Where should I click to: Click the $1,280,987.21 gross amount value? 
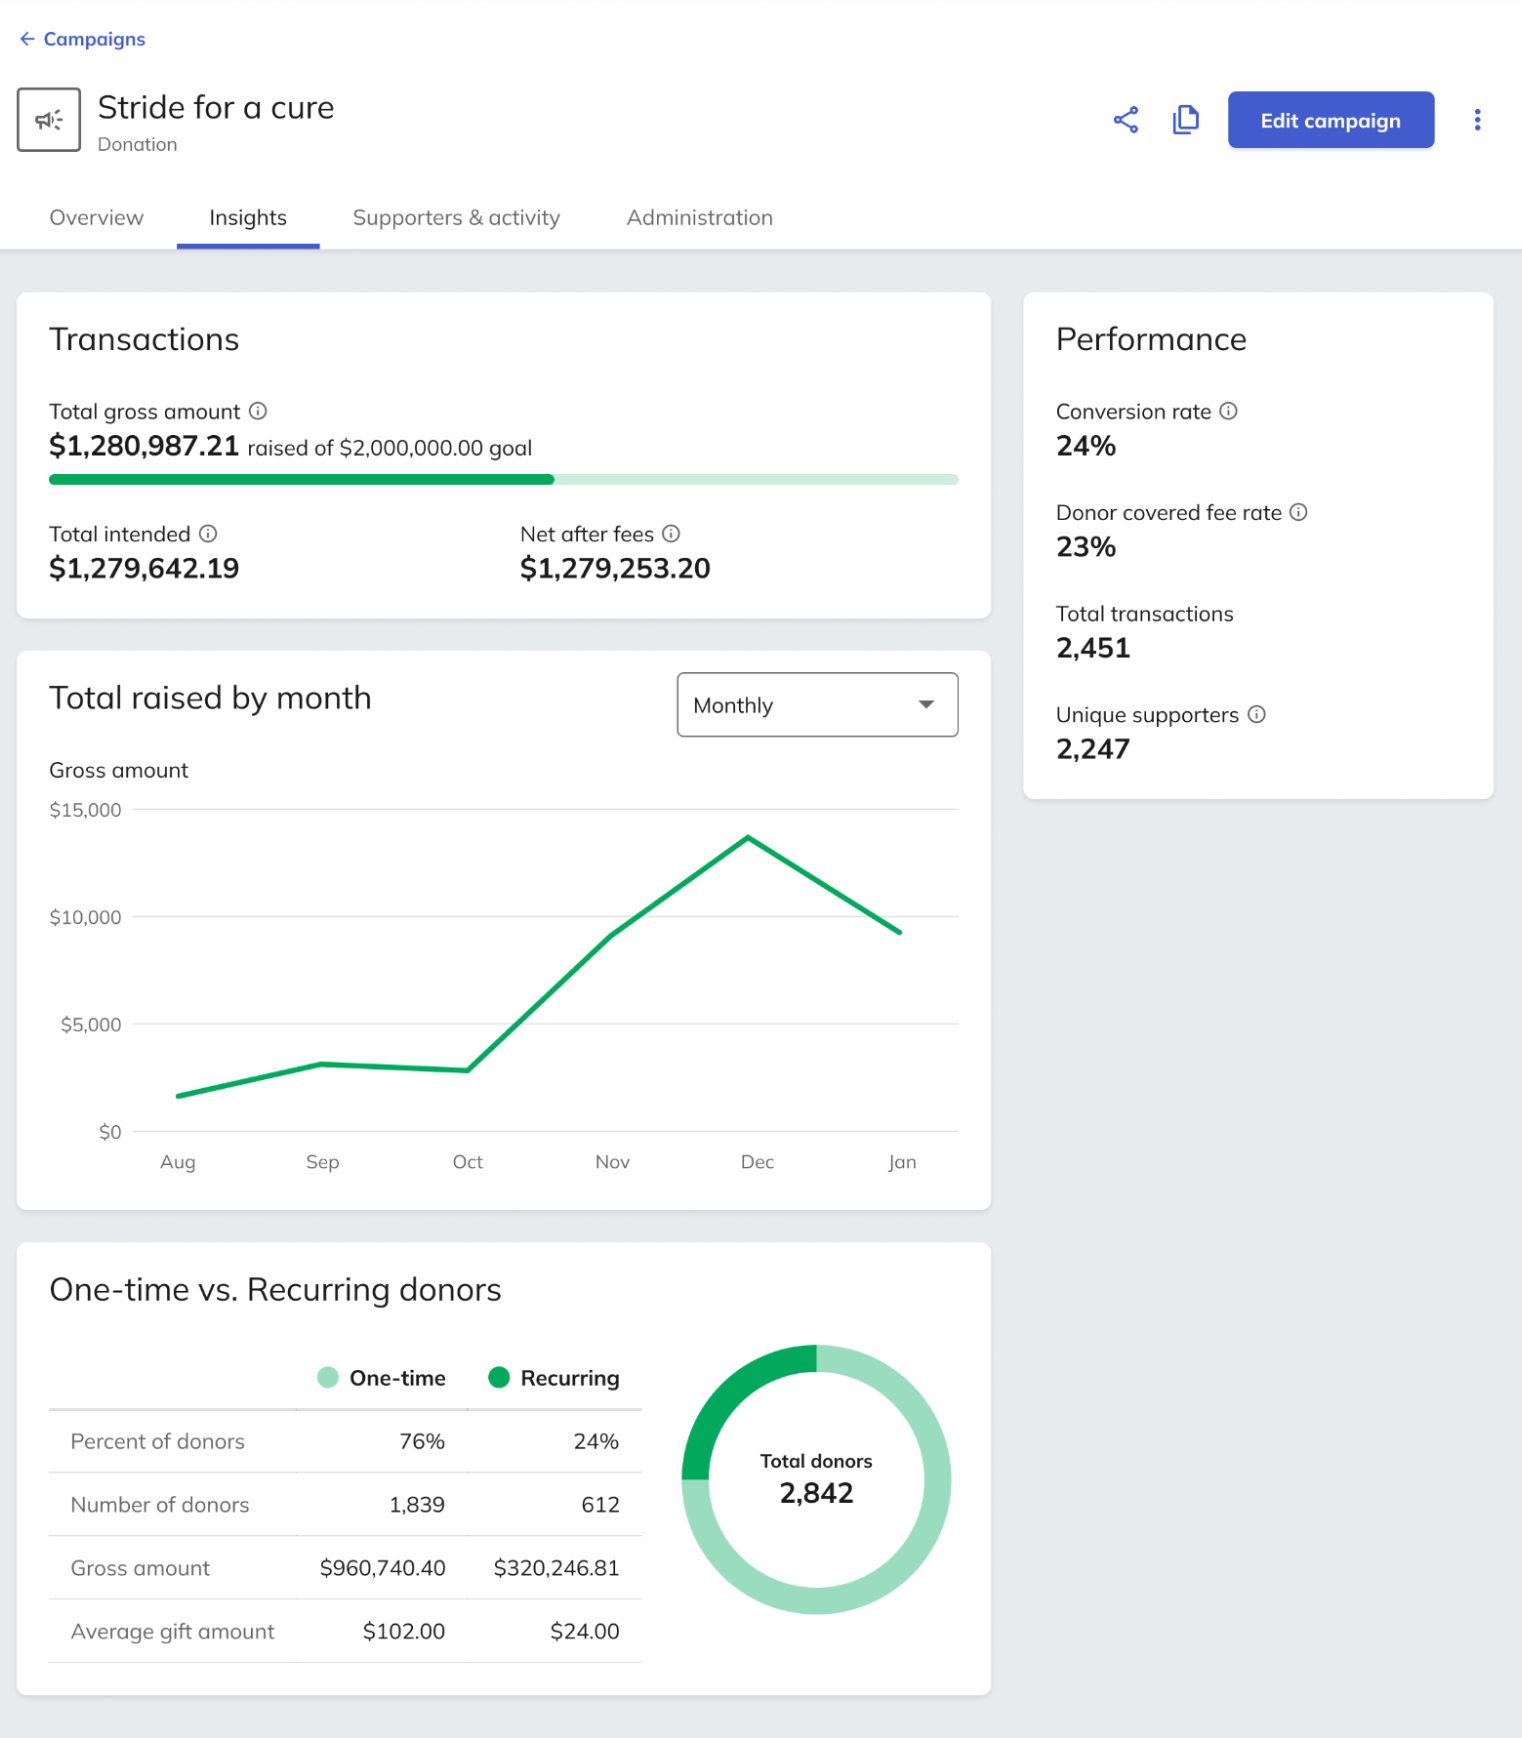tap(144, 446)
